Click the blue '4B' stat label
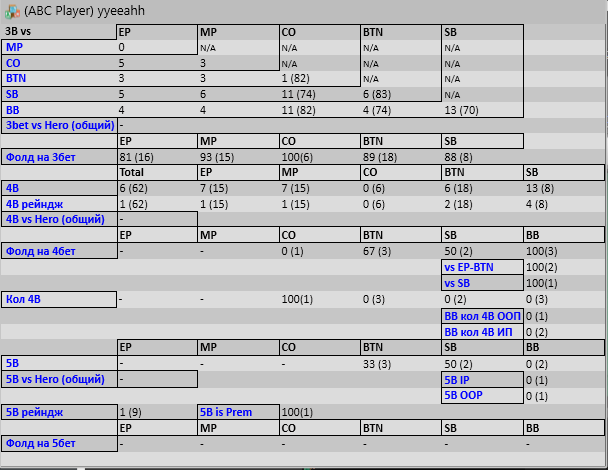 [x=12, y=188]
